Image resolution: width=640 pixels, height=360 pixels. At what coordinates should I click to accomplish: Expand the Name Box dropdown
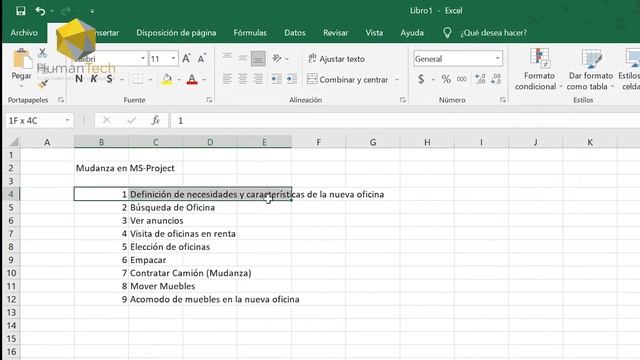click(67, 121)
